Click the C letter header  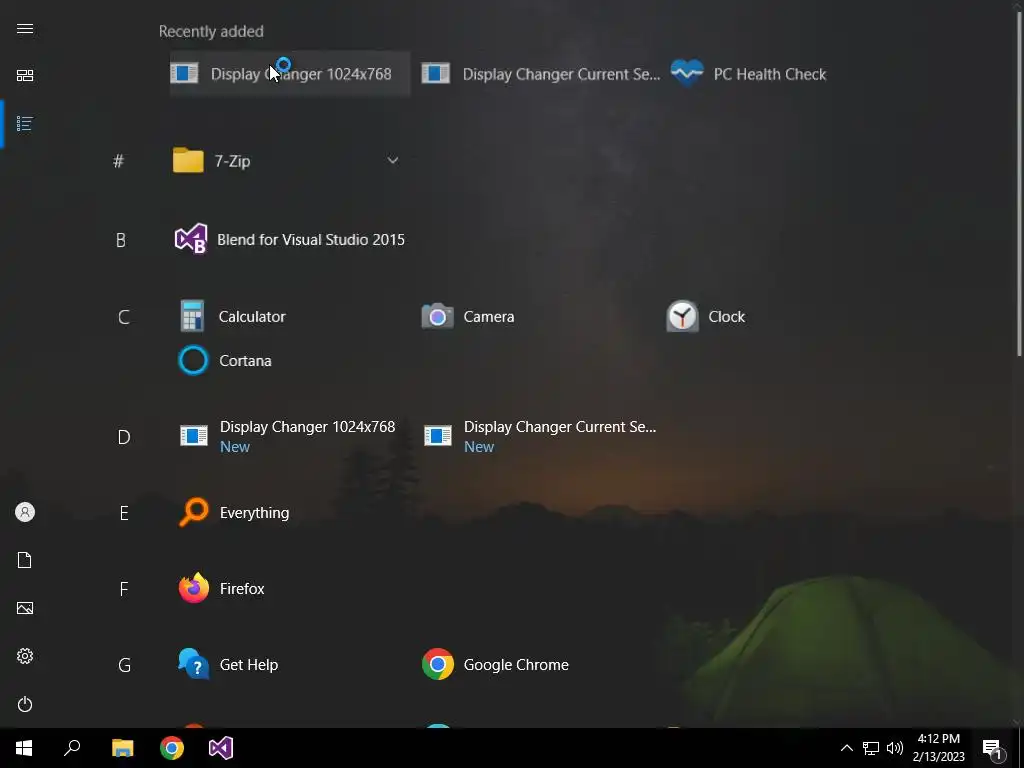pos(123,317)
